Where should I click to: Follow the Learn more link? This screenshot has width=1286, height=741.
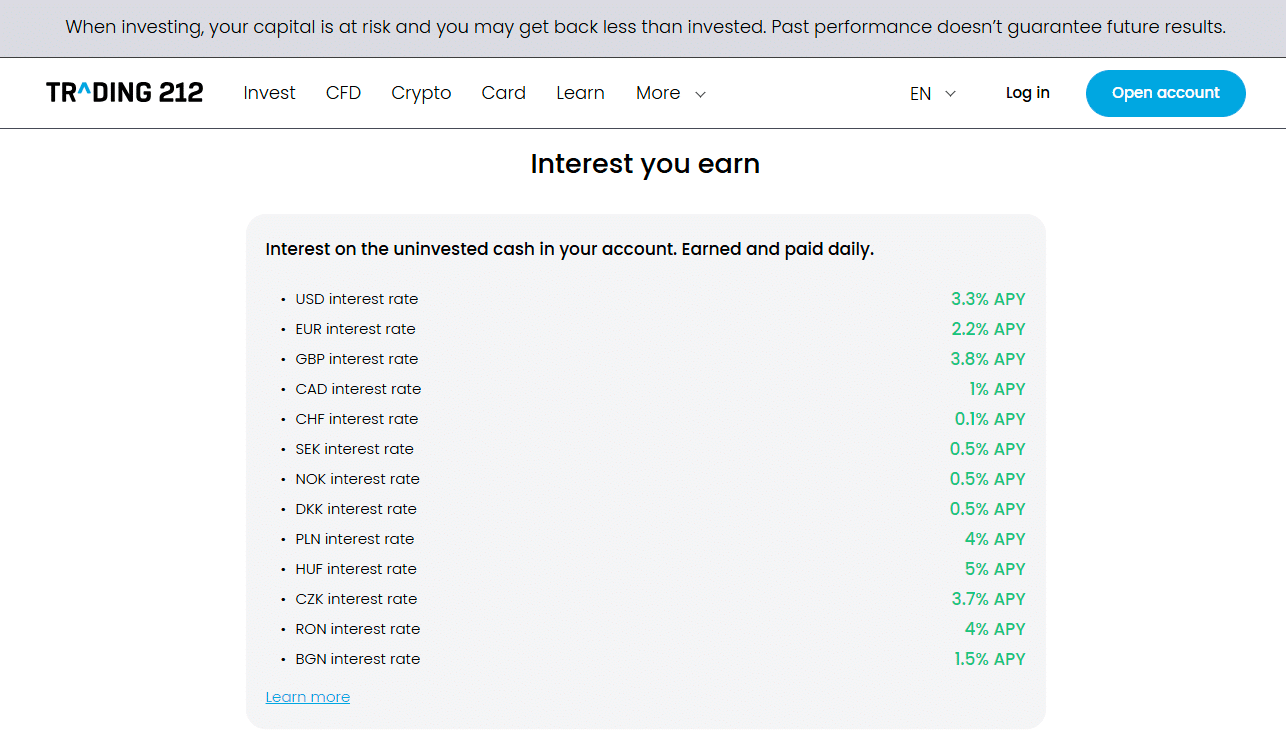click(x=308, y=697)
